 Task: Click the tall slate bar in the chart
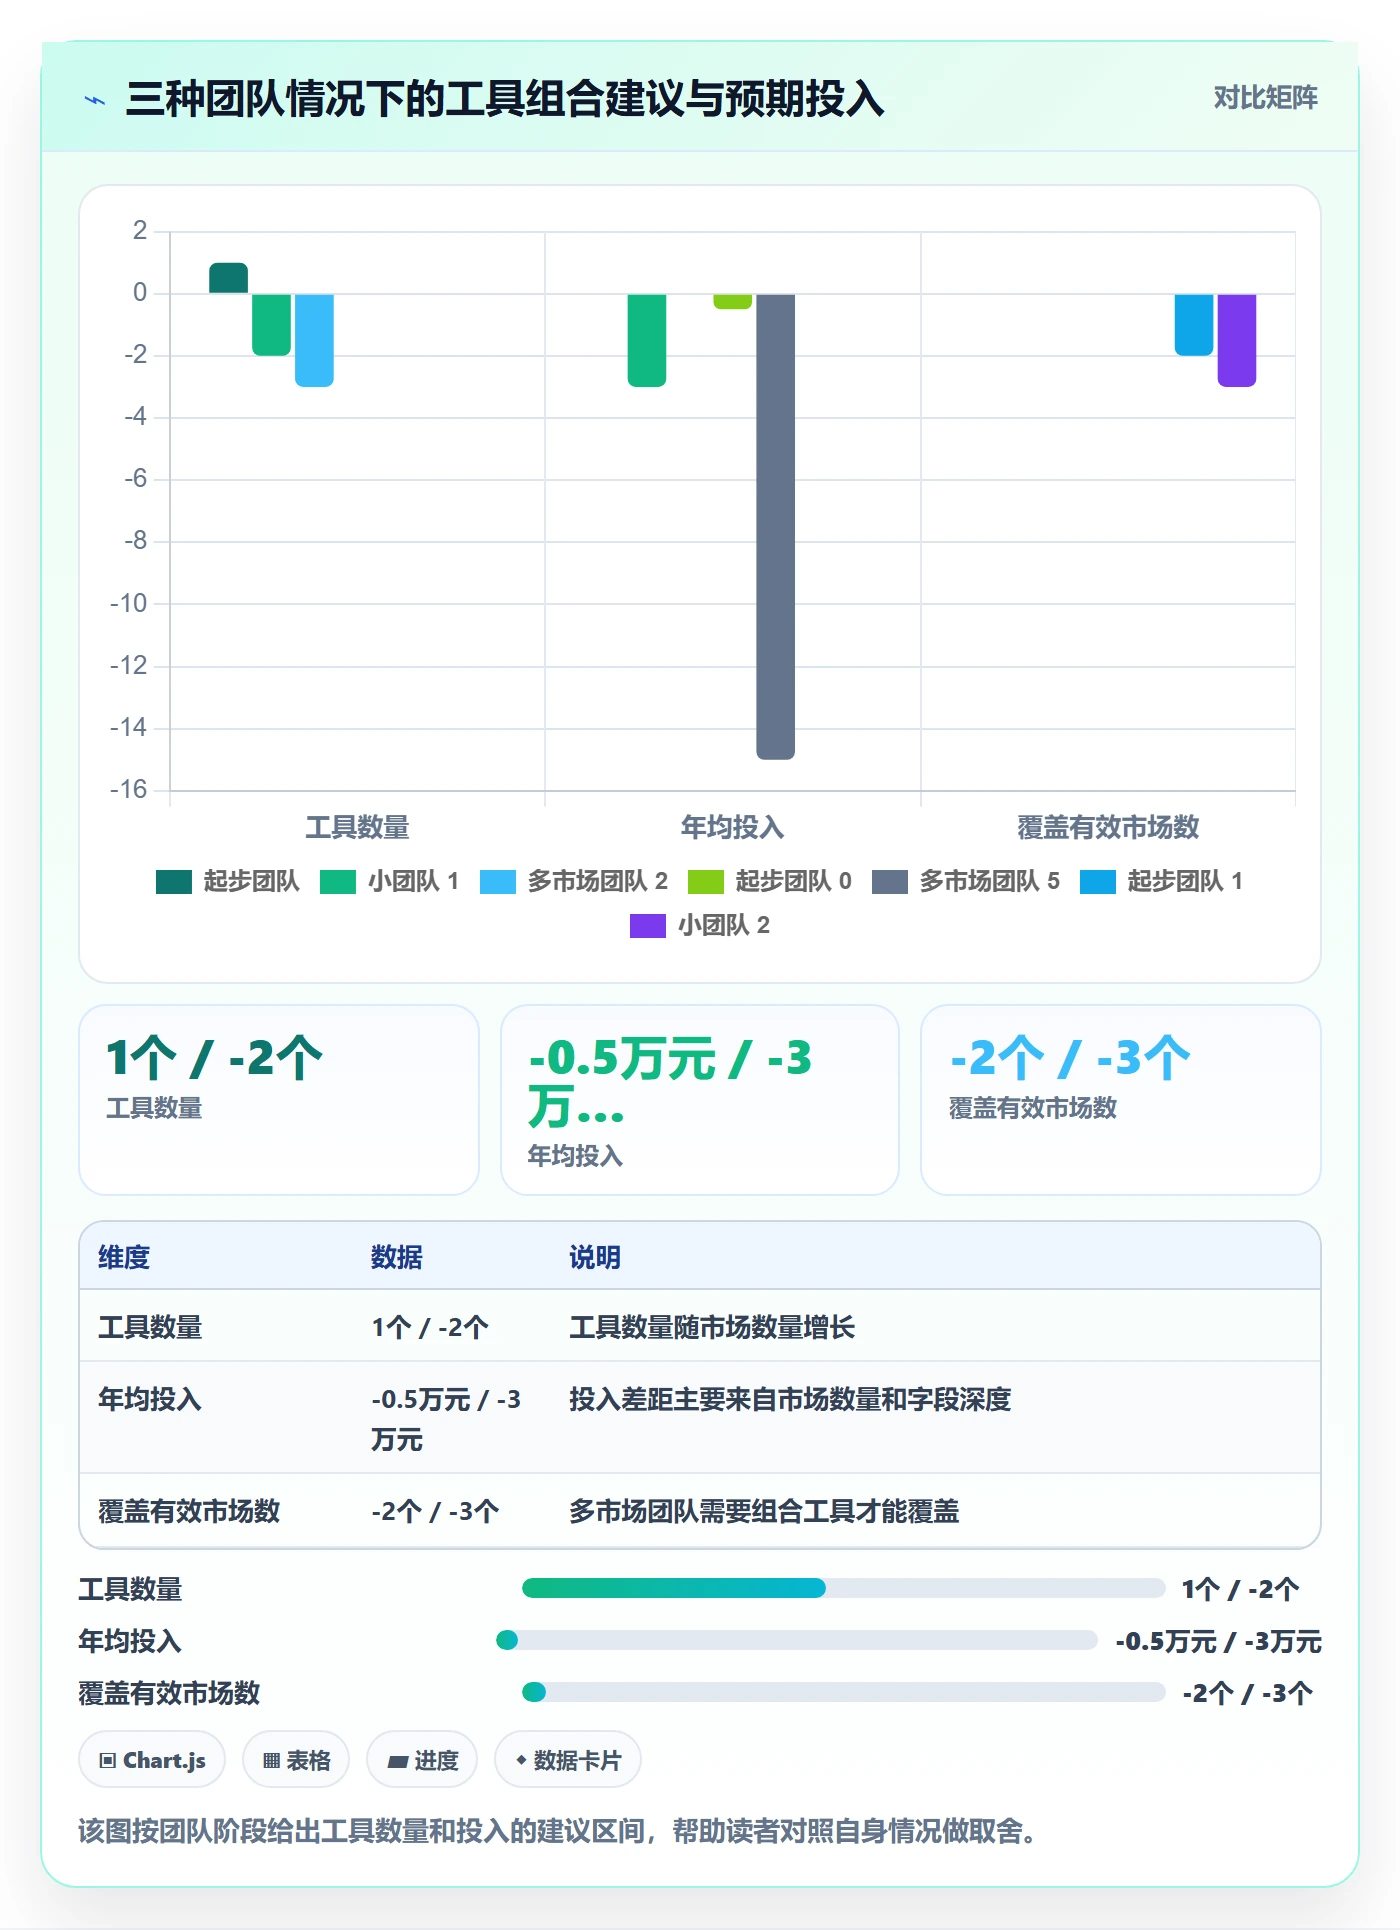coord(776,526)
